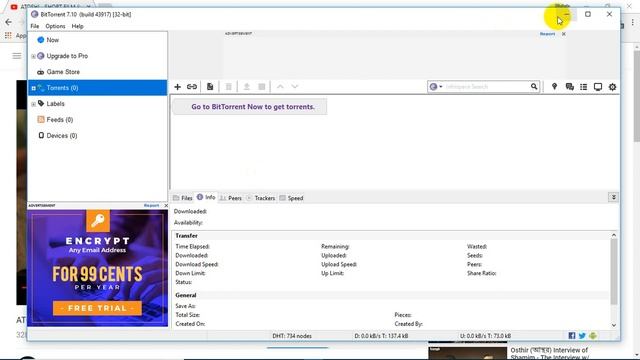The height and width of the screenshot is (360, 640).
Task: Click the Chrome back arrow behind BitTorrent
Action: click(9, 22)
